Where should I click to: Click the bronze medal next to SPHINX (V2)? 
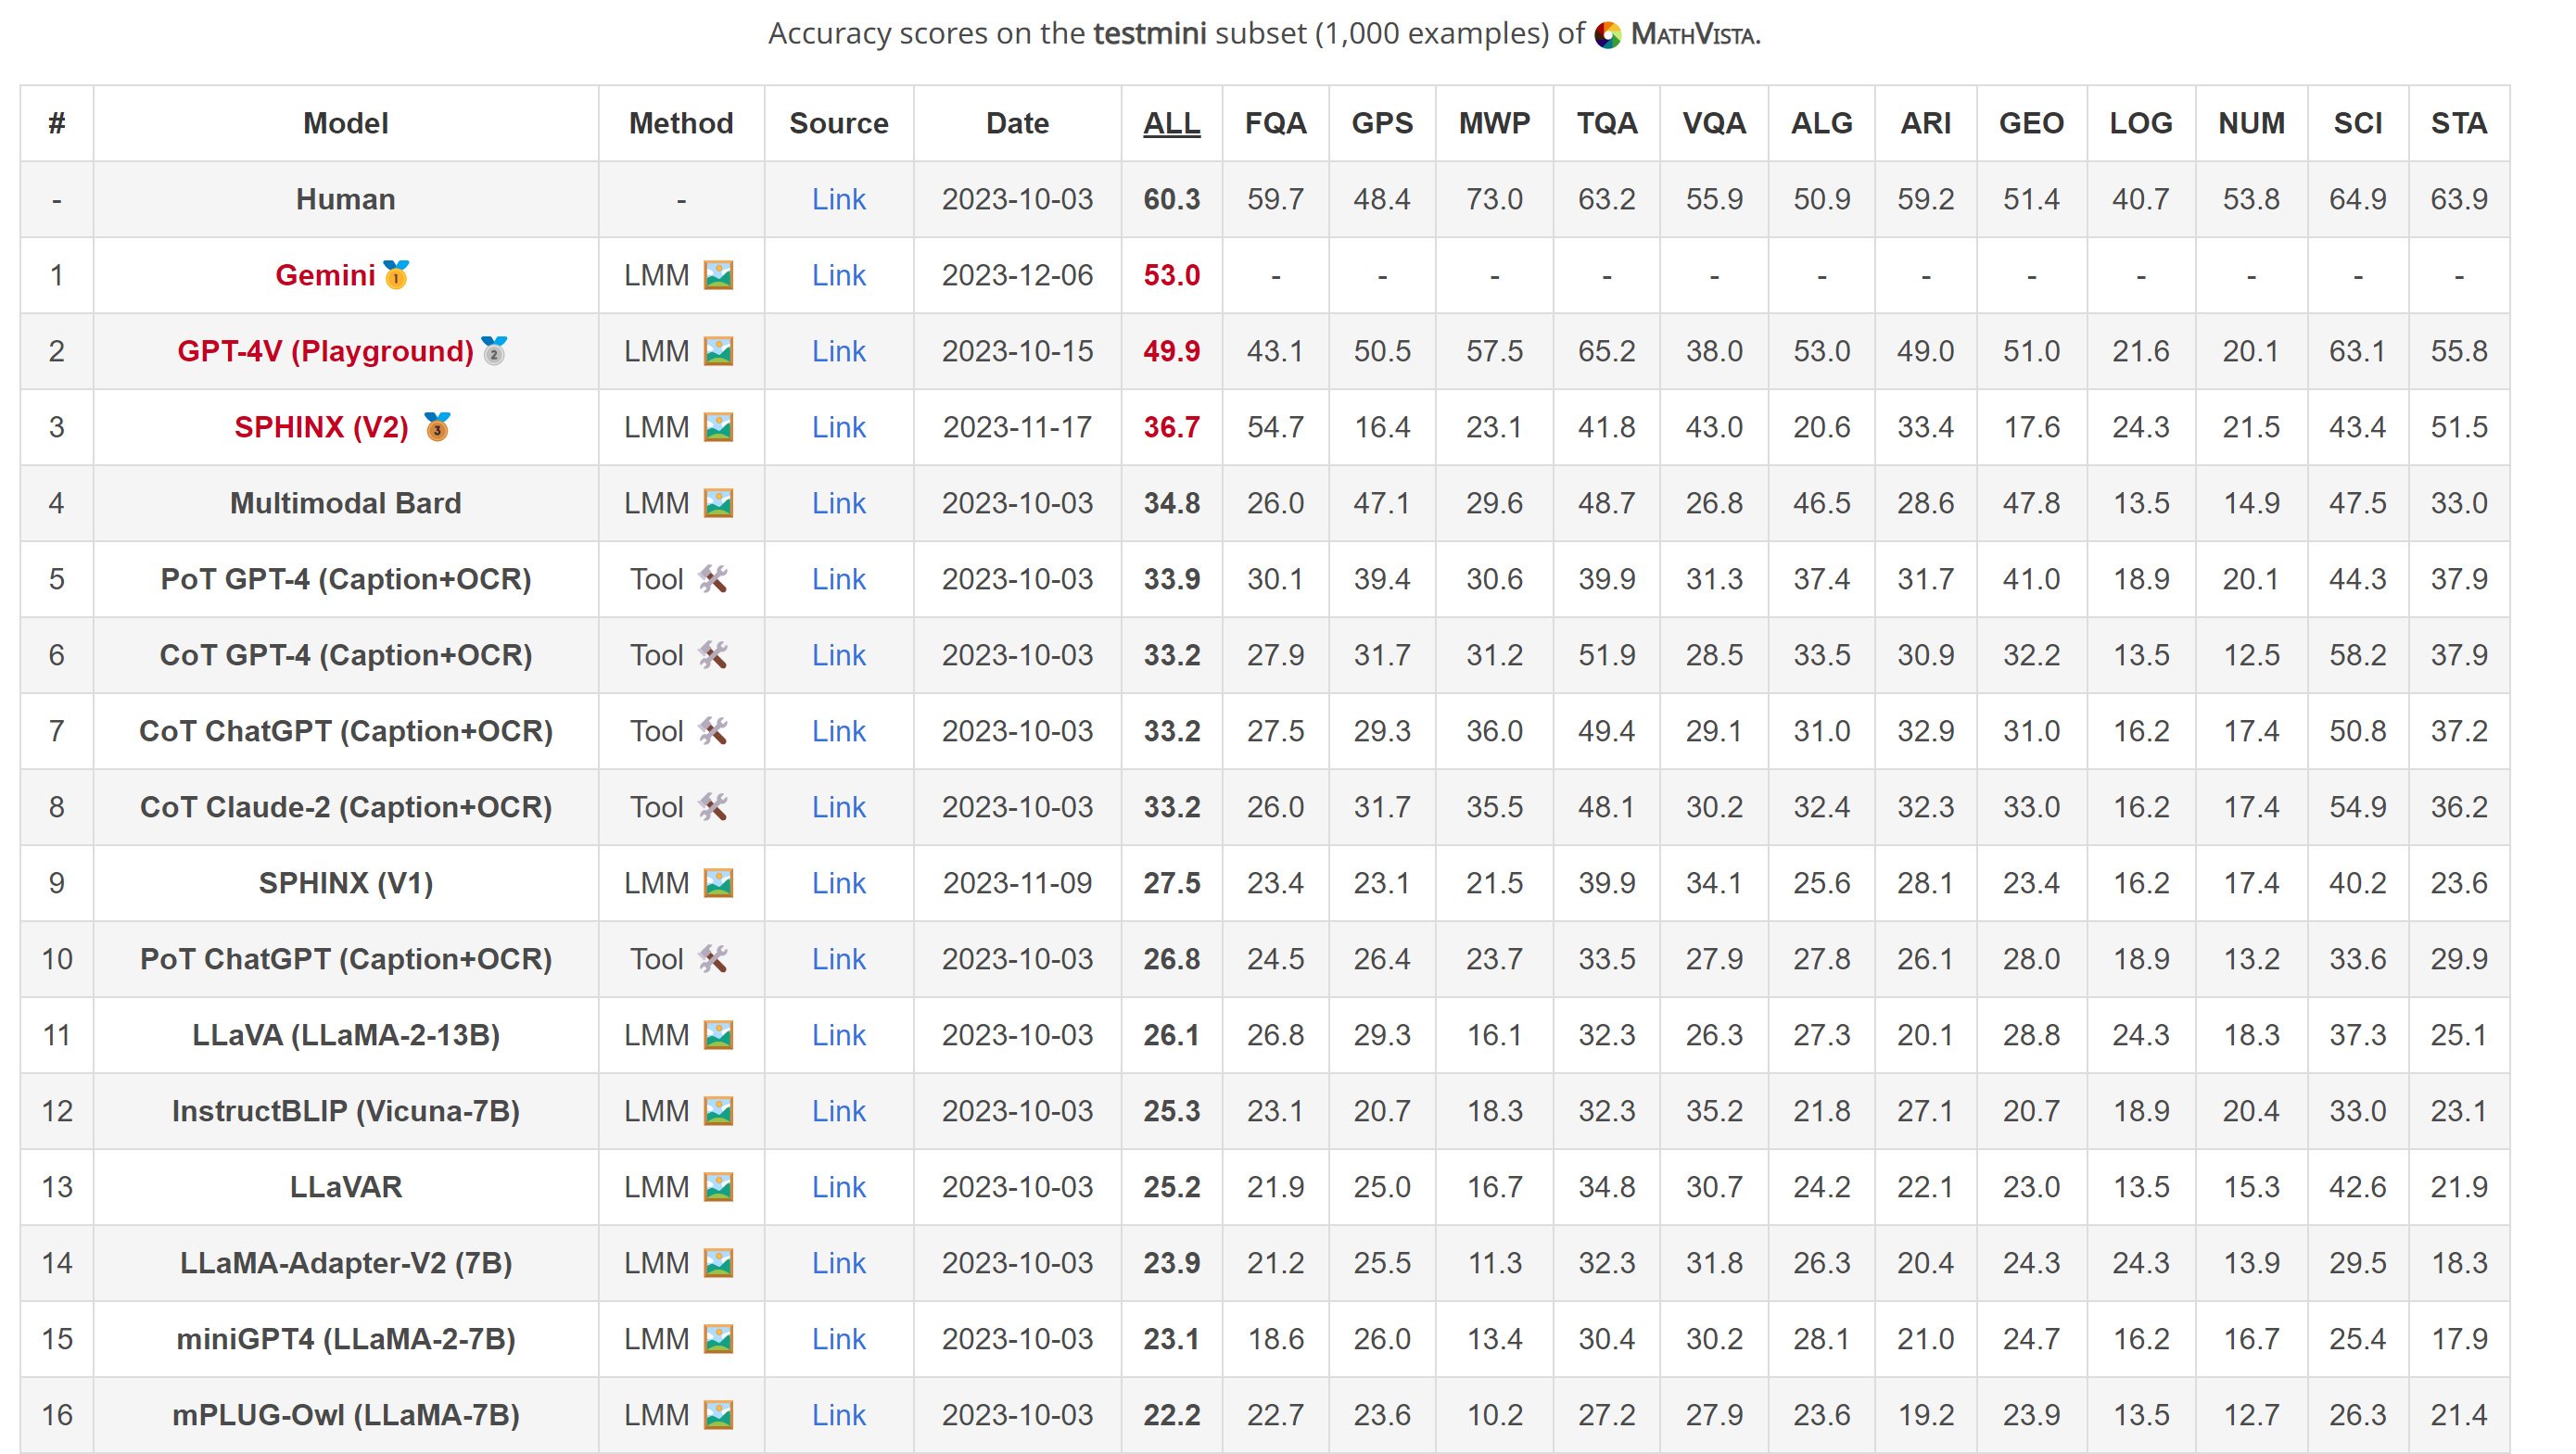(x=437, y=426)
